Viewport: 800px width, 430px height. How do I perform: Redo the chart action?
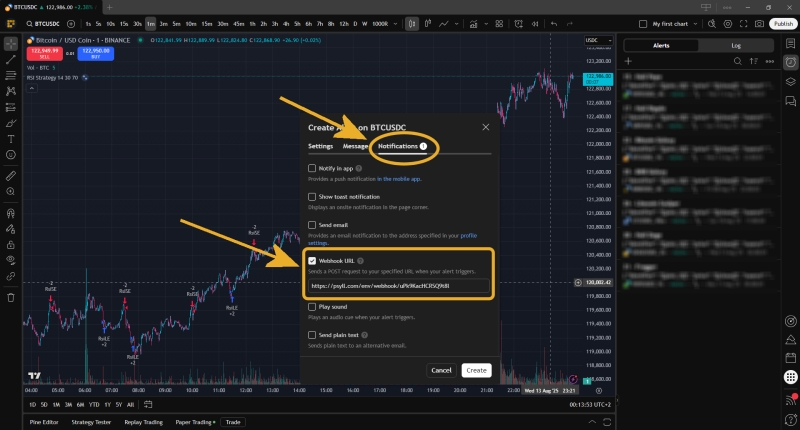[569, 24]
